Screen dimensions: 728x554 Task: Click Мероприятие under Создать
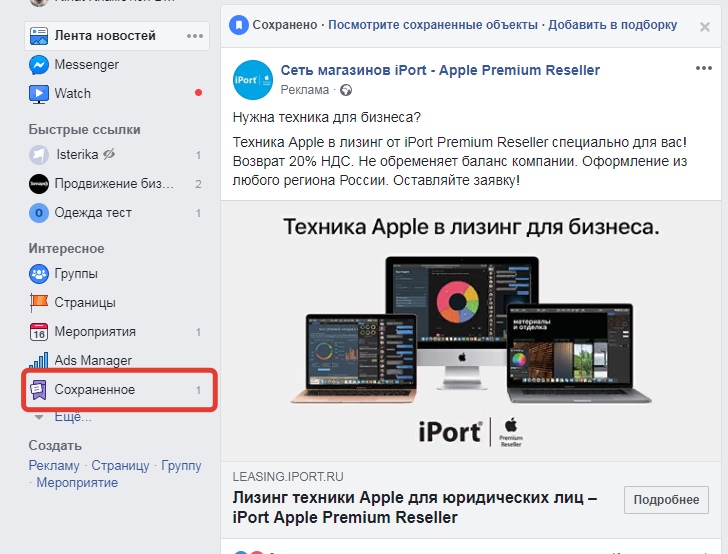coord(77,482)
